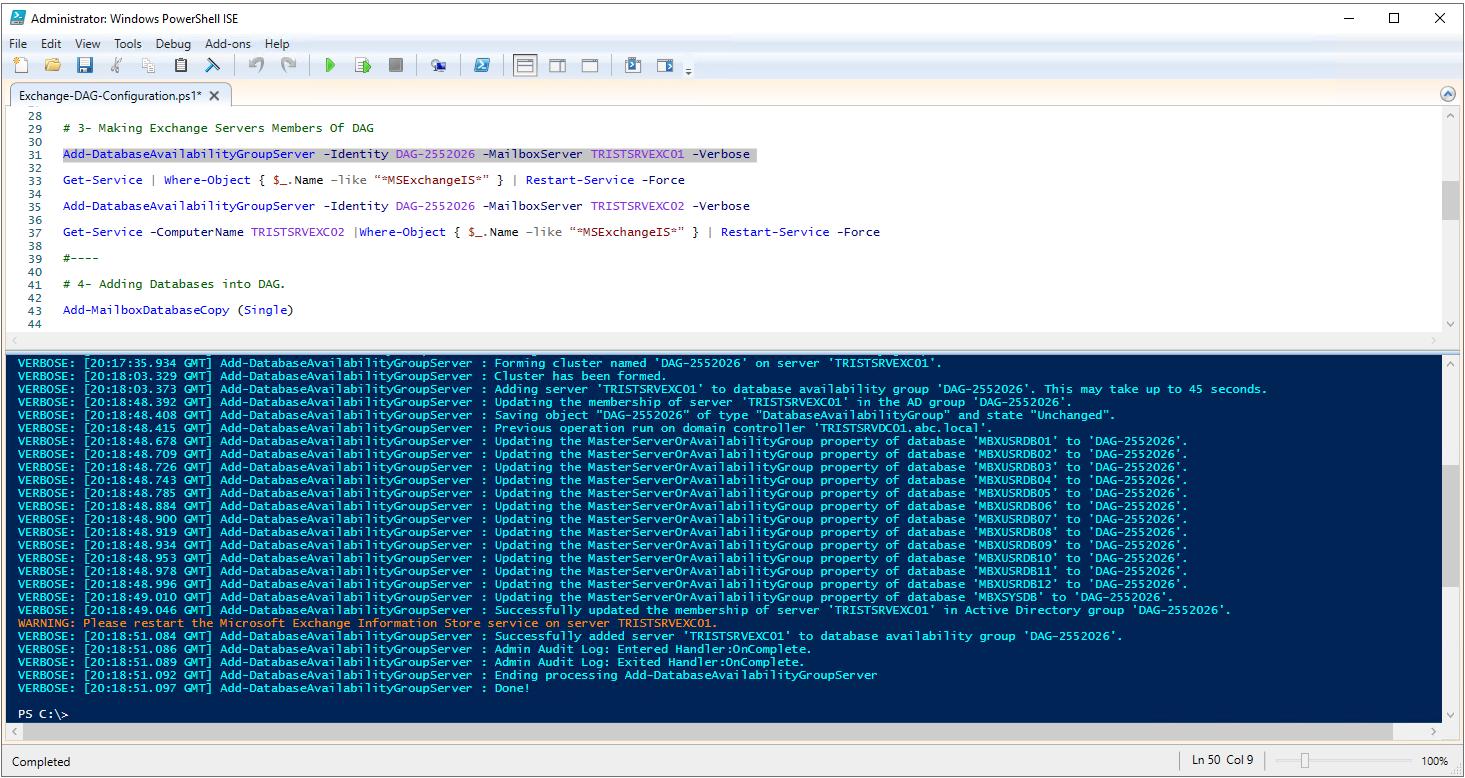Click the console line mentioning database 'MBXUSRDB01'

click(x=603, y=441)
